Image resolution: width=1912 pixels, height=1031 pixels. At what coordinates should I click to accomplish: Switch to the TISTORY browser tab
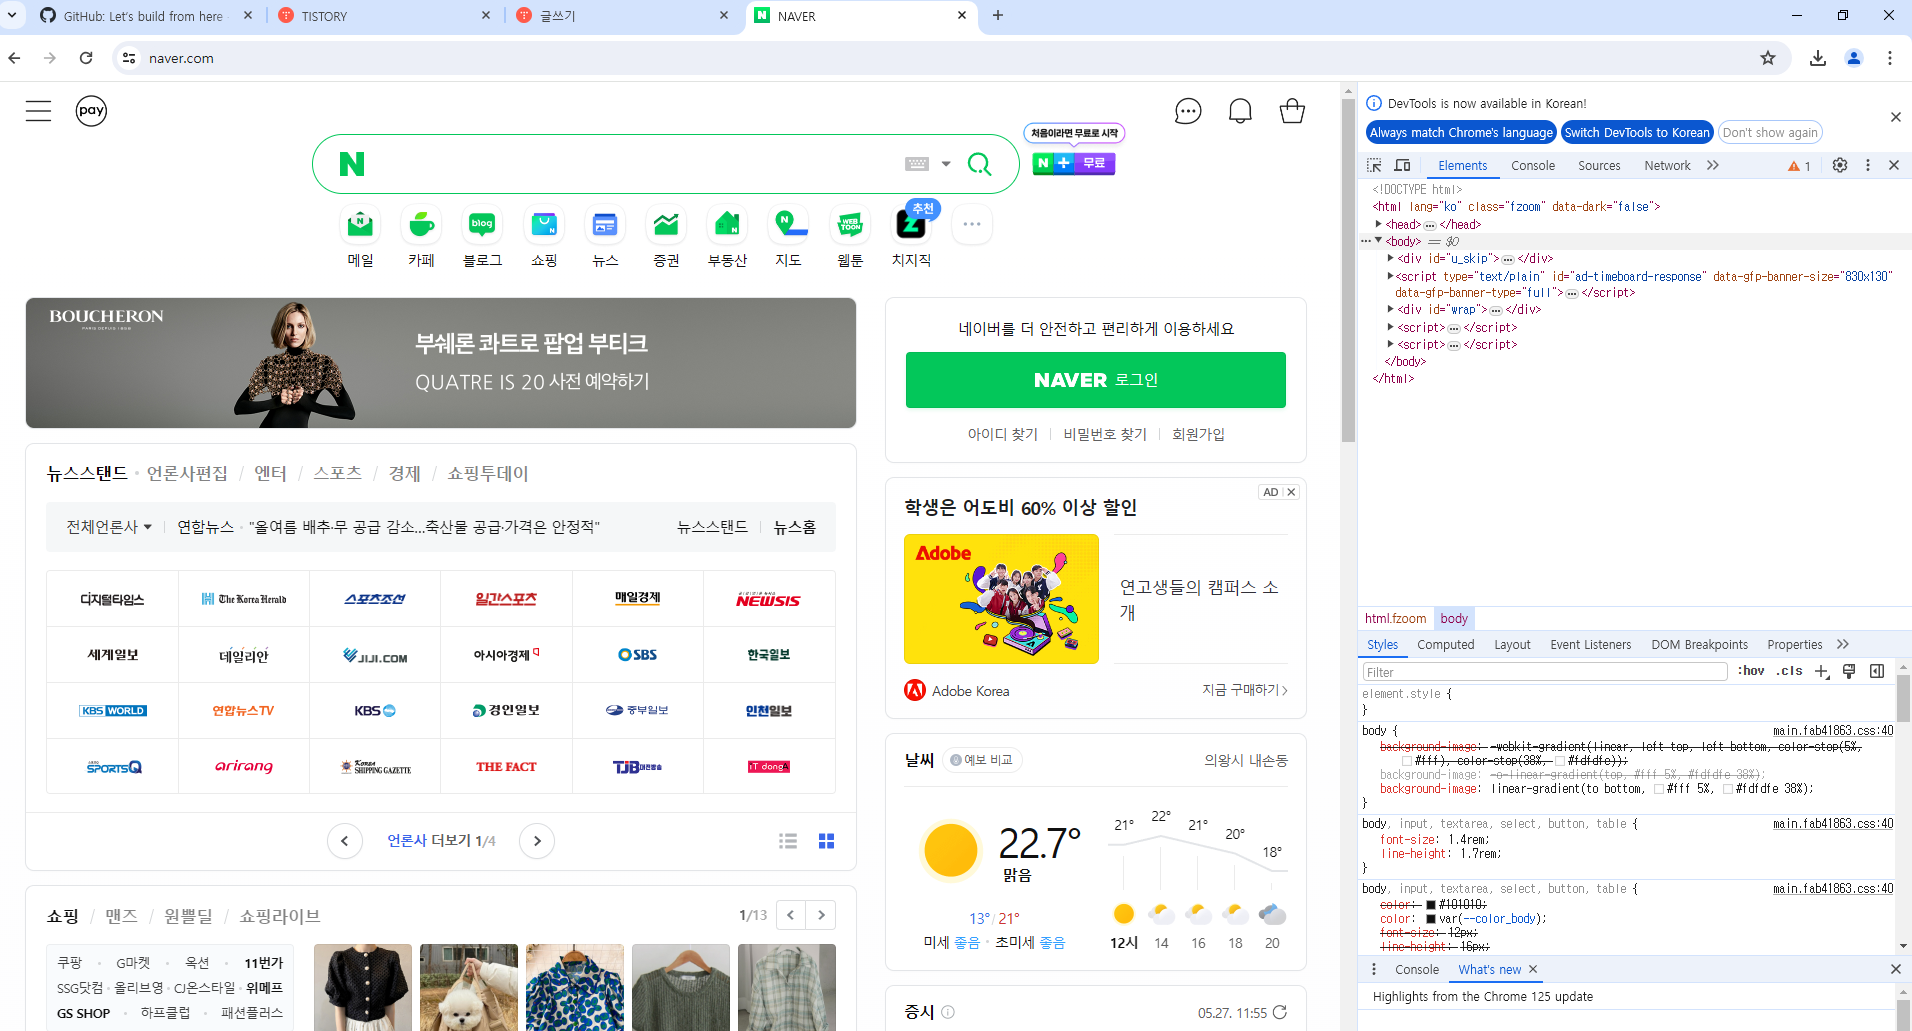coord(385,16)
